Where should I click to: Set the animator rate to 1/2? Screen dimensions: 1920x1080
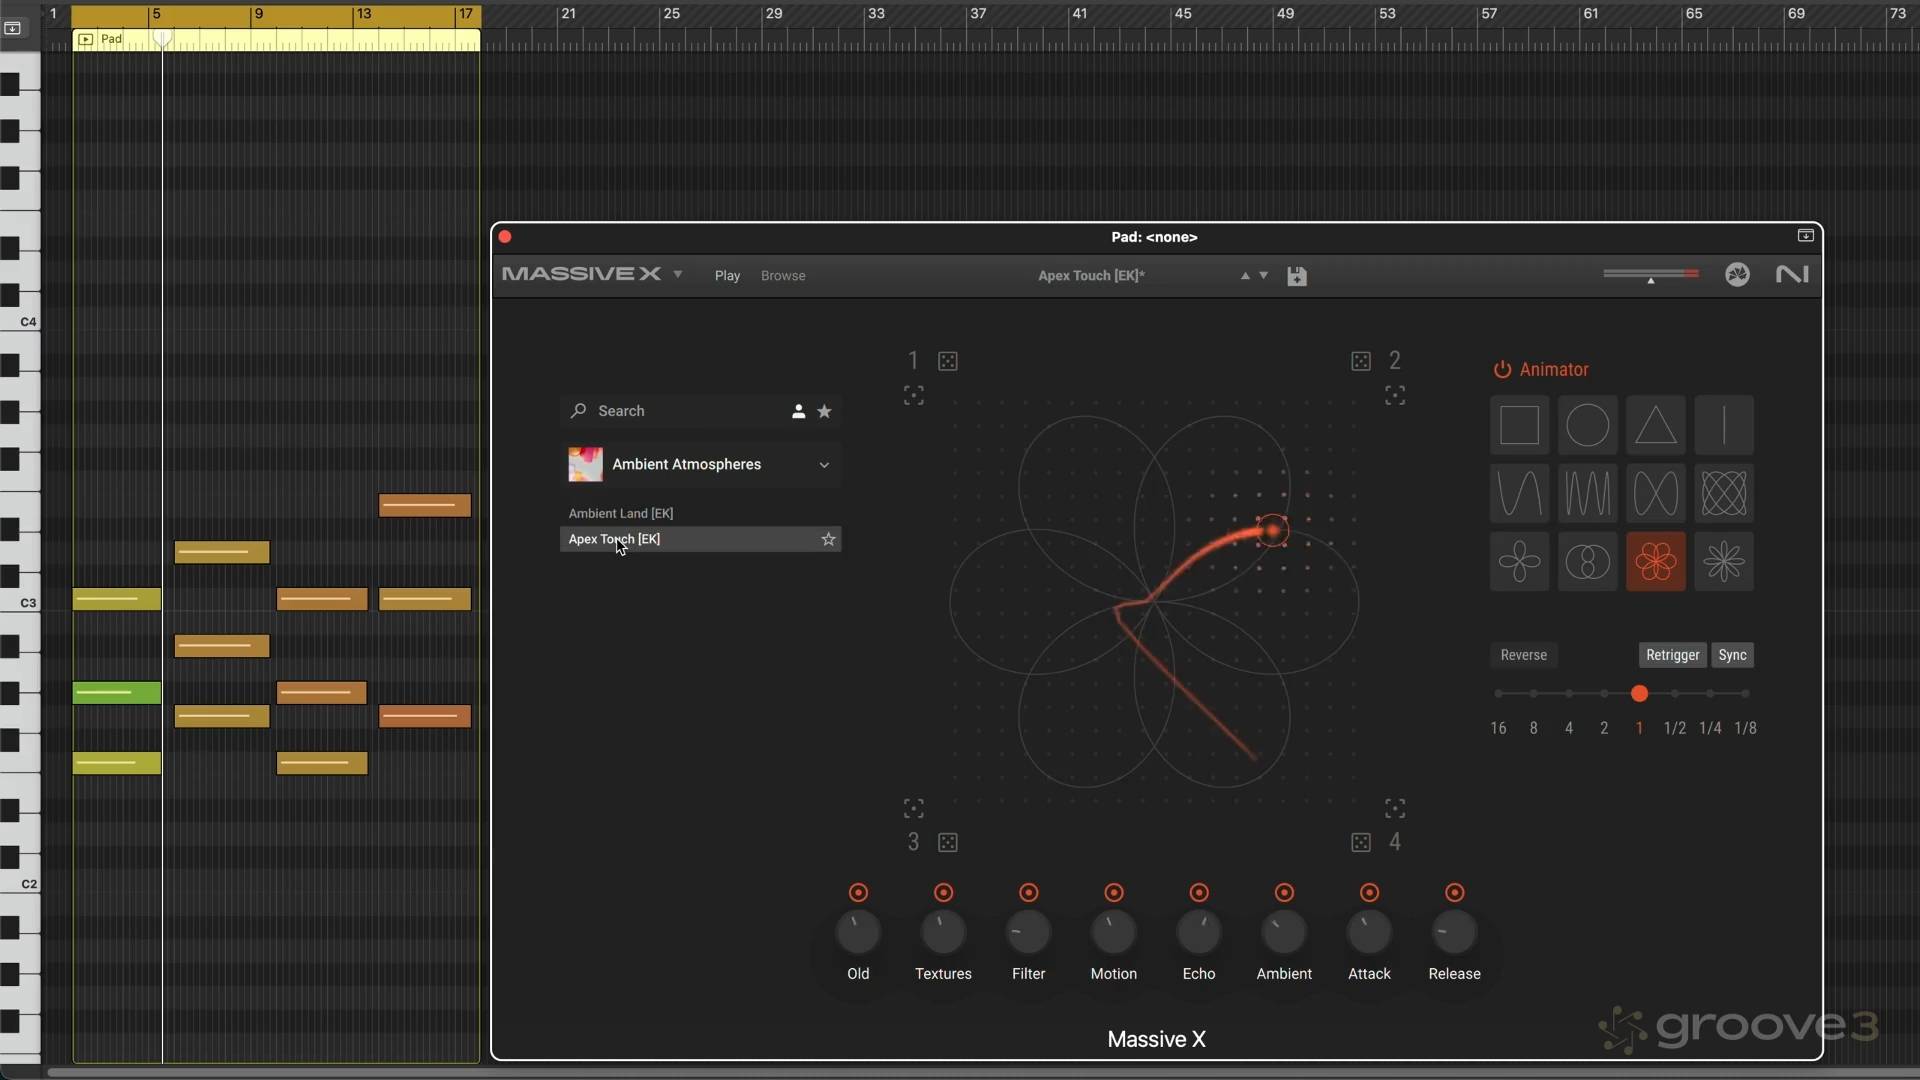(x=1674, y=694)
